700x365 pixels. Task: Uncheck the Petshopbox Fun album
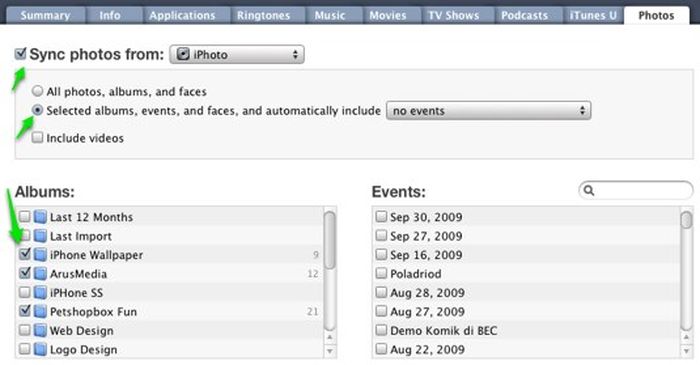[x=25, y=311]
